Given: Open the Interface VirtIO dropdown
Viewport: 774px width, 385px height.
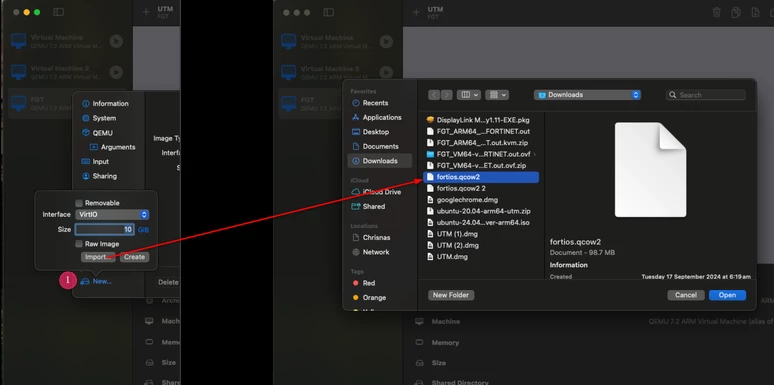Looking at the screenshot, I should click(112, 215).
